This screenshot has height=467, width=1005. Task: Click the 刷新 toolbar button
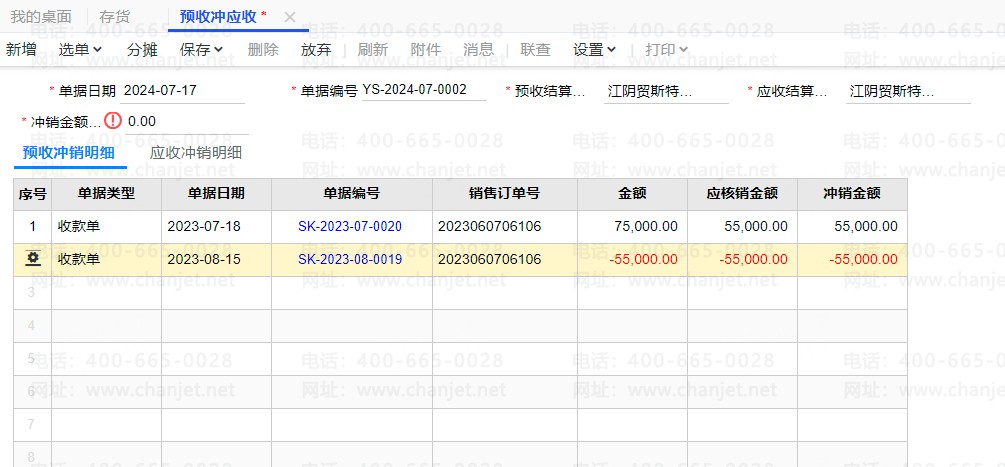point(372,49)
